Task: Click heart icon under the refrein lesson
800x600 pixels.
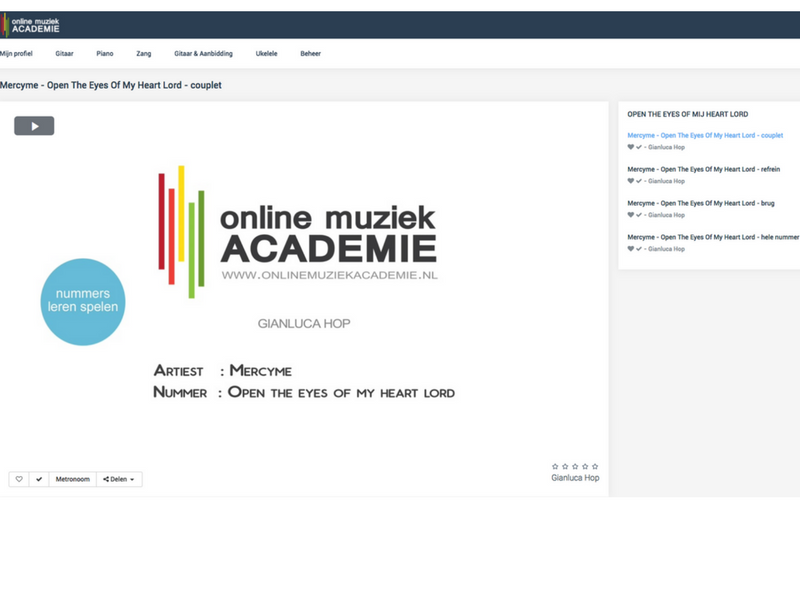Action: (631, 181)
